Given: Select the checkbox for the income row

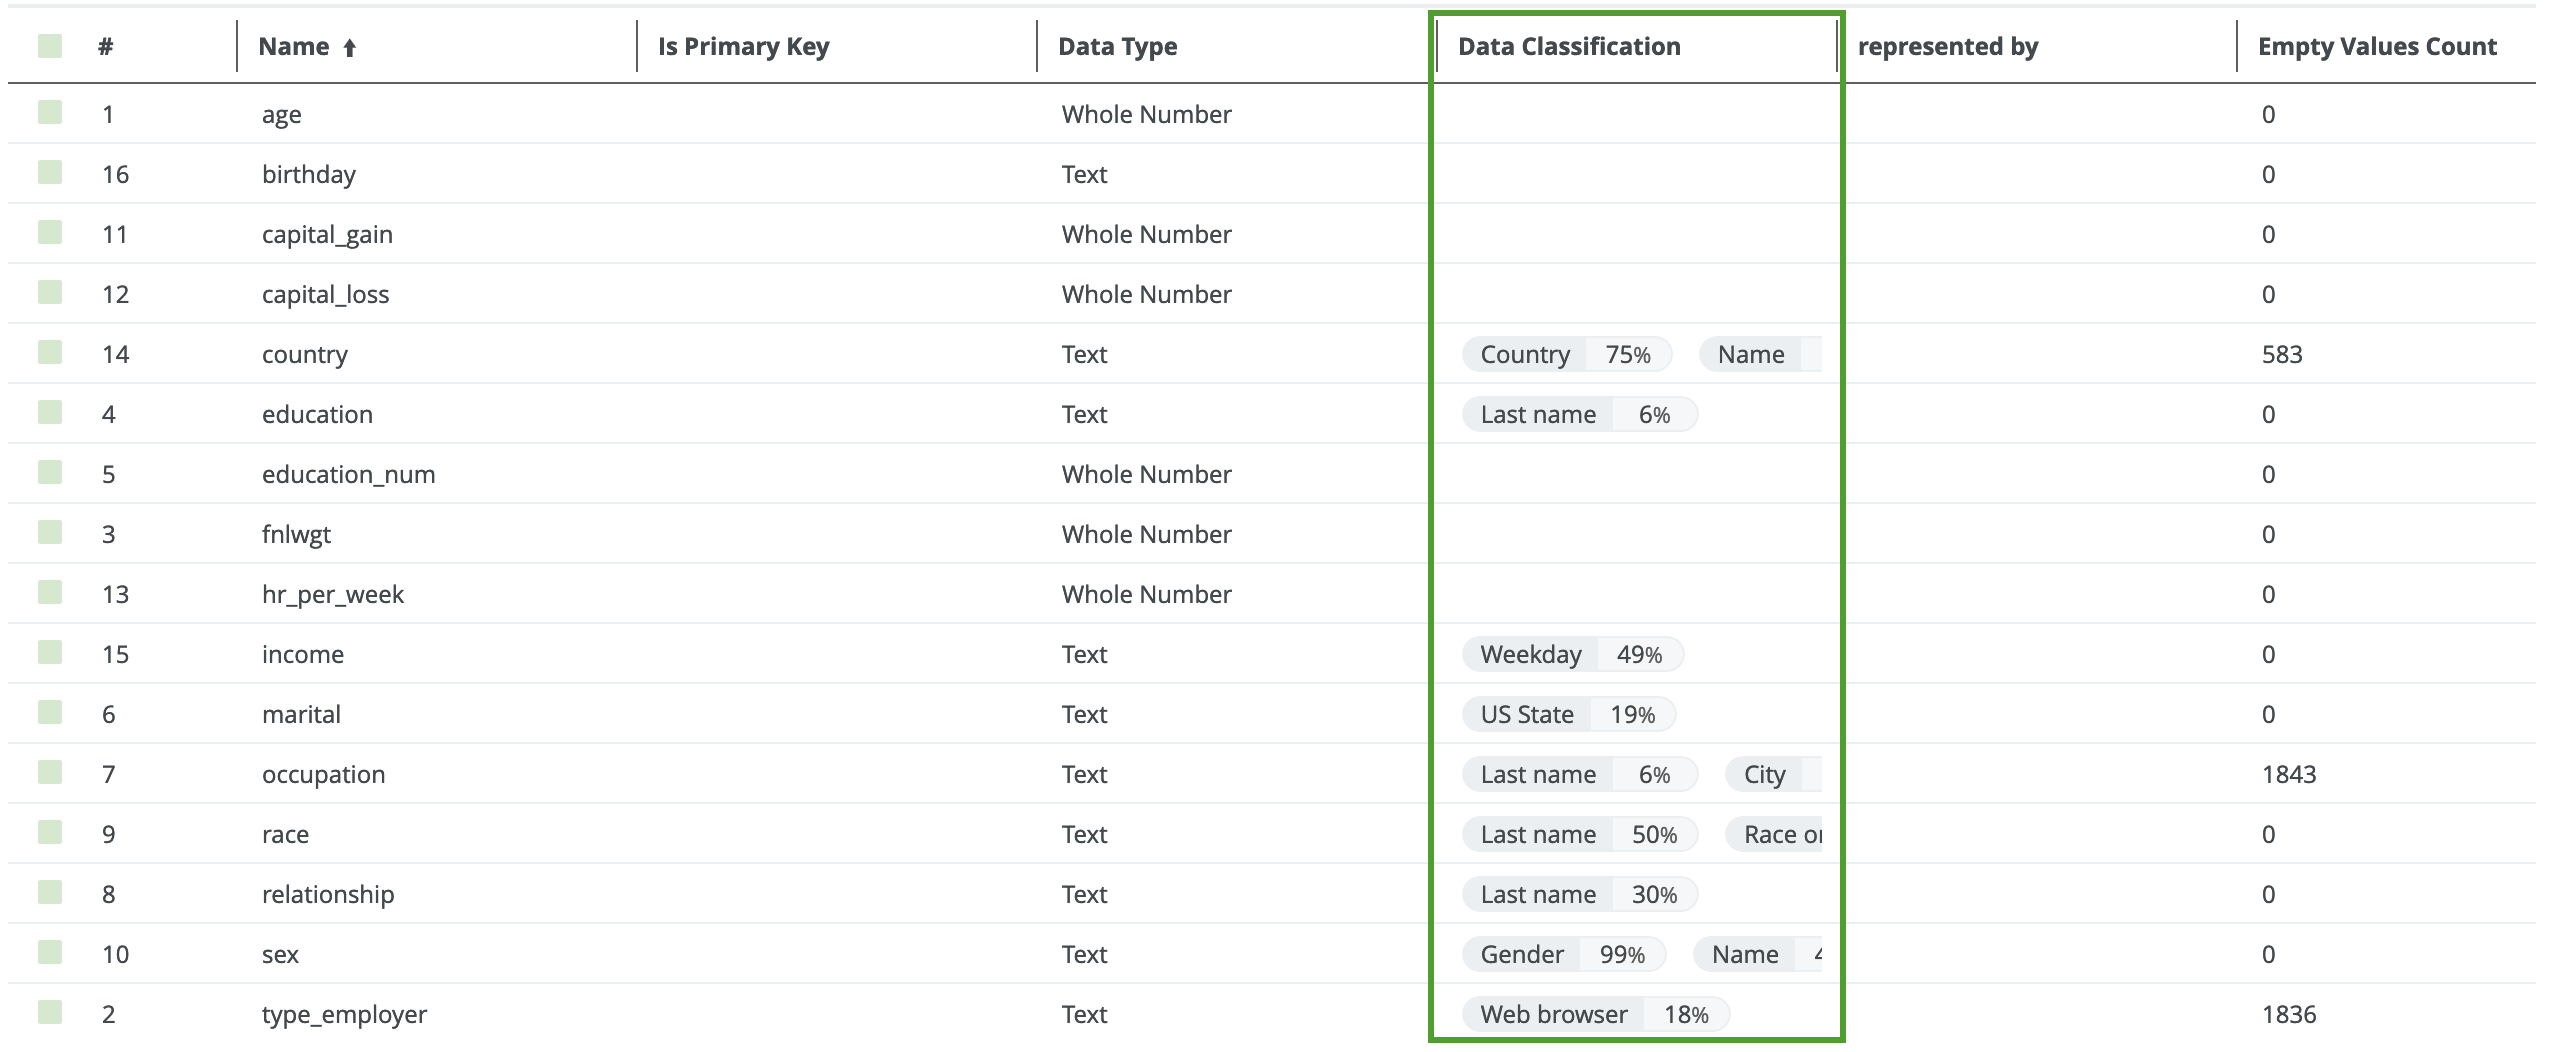Looking at the screenshot, I should 48,653.
